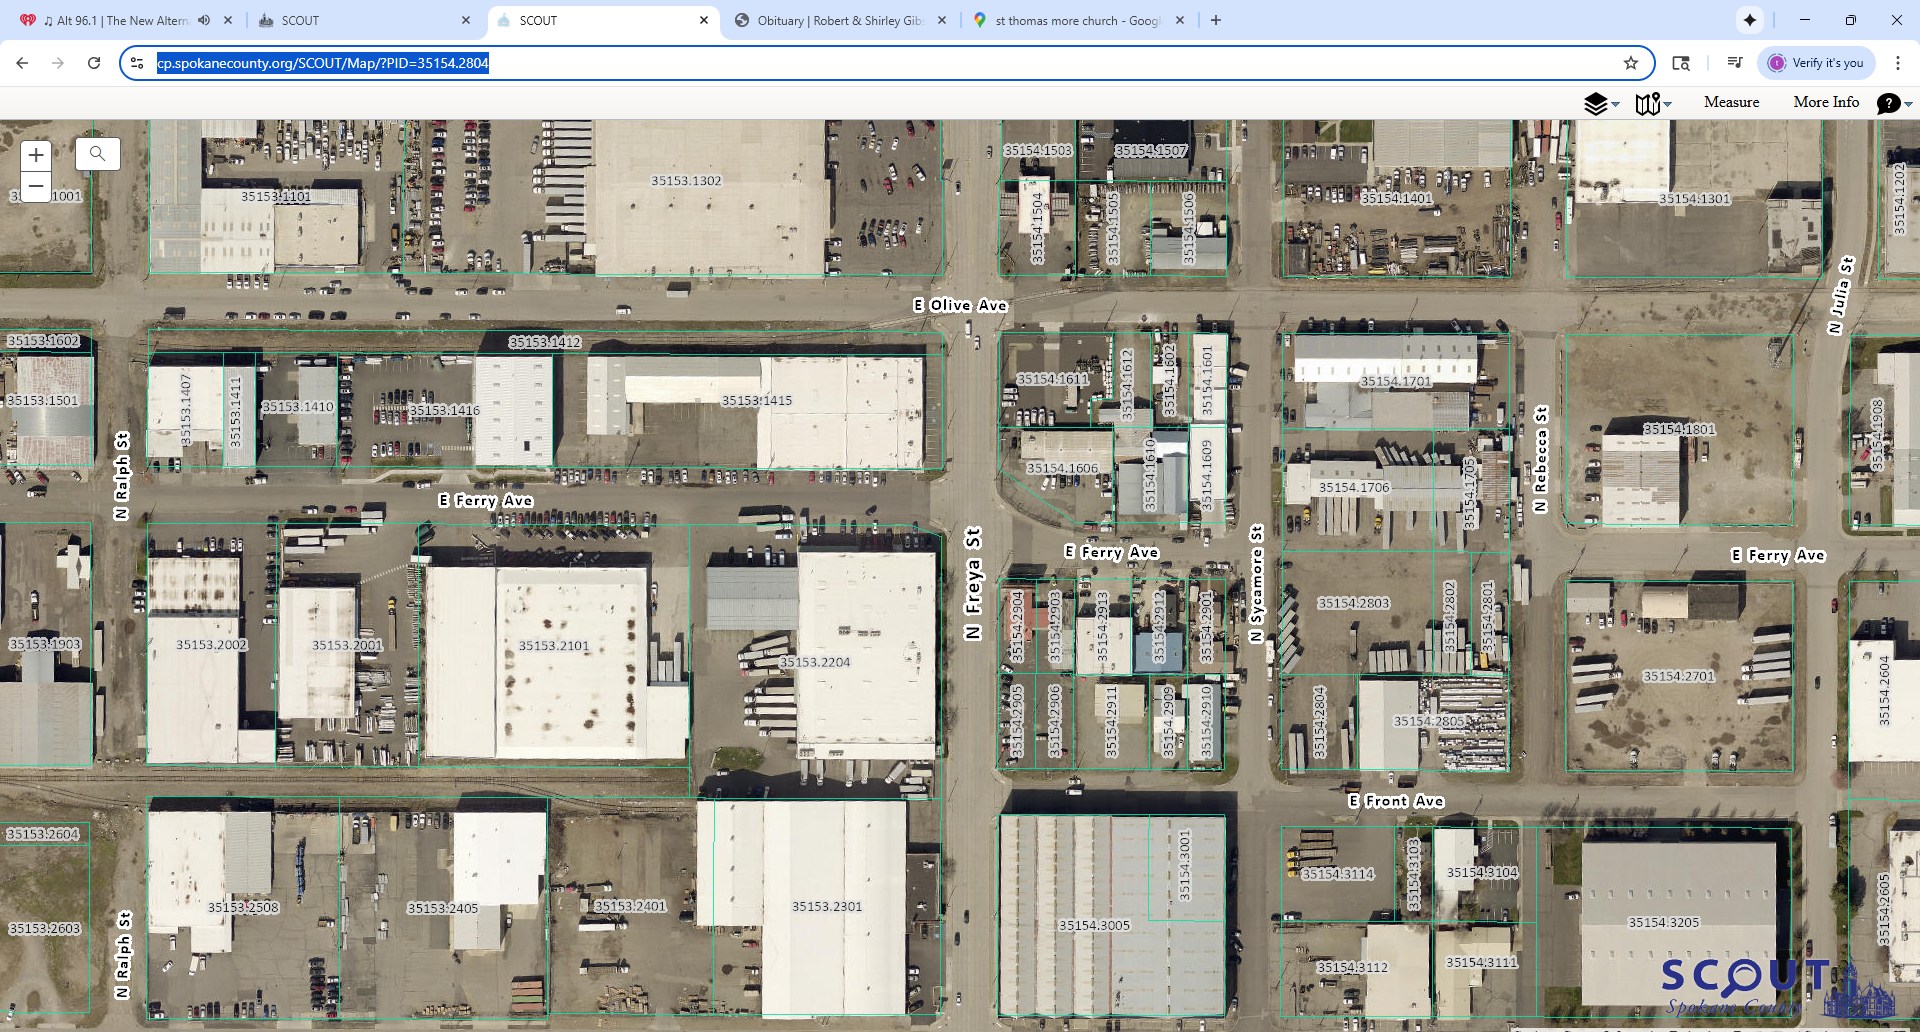Open Google Lens search icon
1920x1032 pixels.
pos(1681,63)
